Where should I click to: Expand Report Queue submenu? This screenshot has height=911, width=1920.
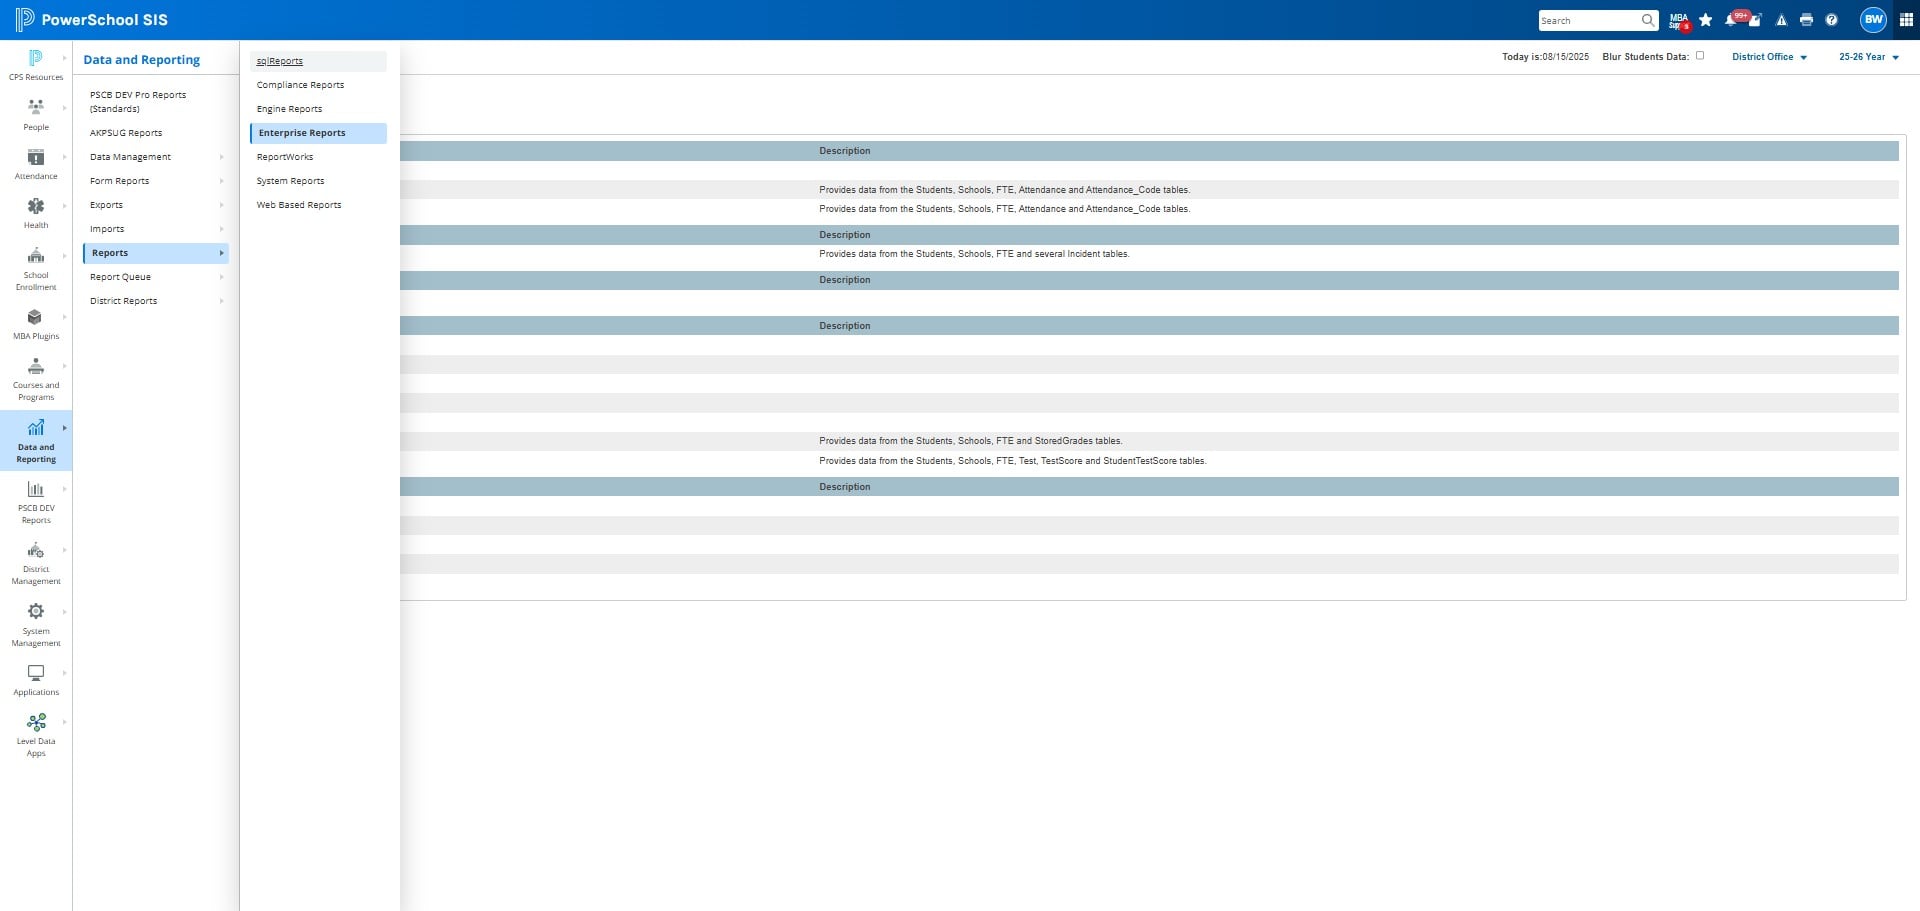click(x=156, y=277)
